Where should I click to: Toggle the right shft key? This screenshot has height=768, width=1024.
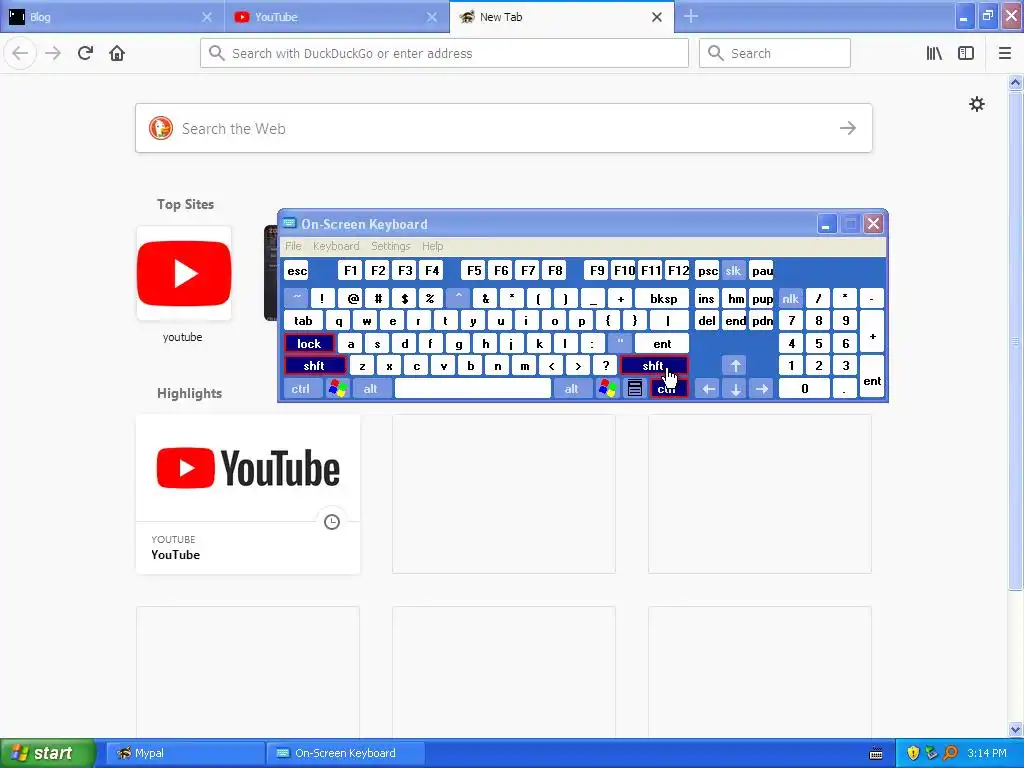(x=654, y=366)
